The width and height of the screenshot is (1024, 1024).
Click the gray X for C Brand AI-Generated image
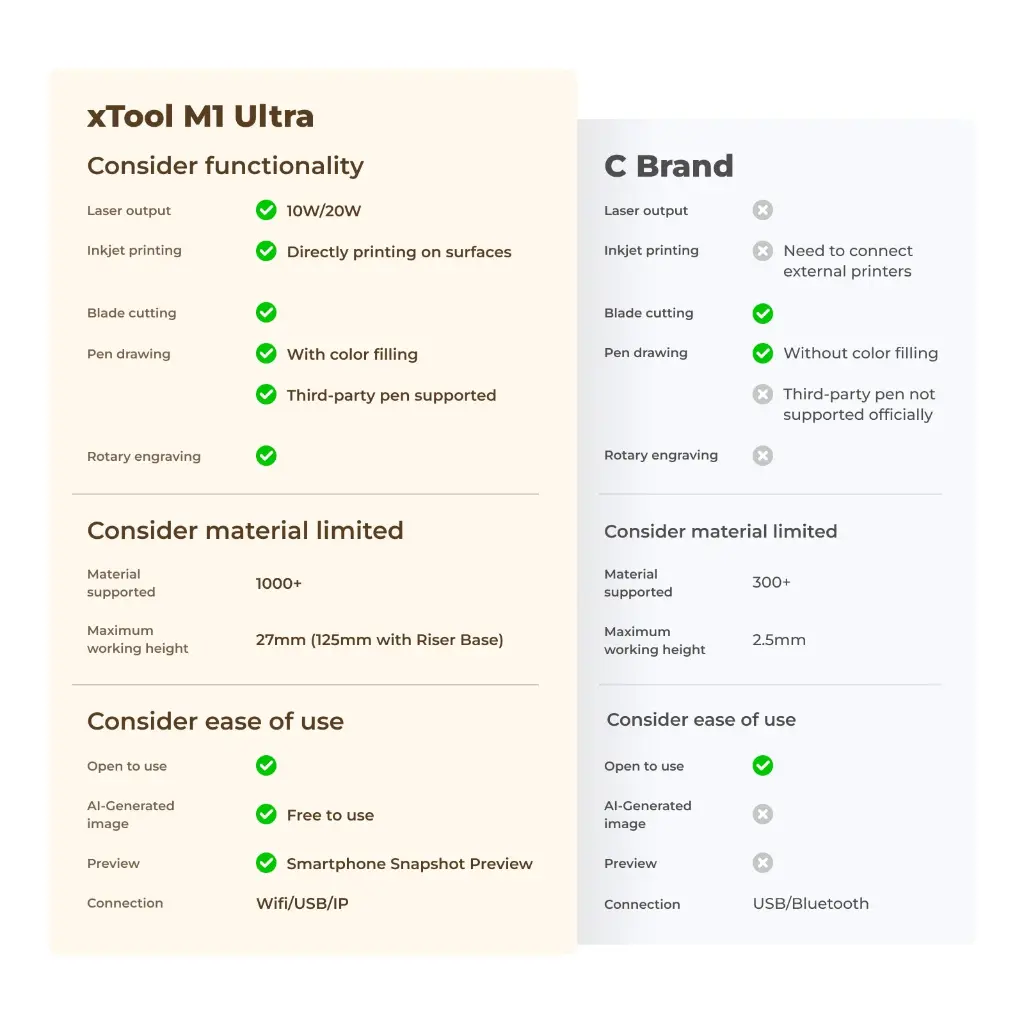coord(763,814)
